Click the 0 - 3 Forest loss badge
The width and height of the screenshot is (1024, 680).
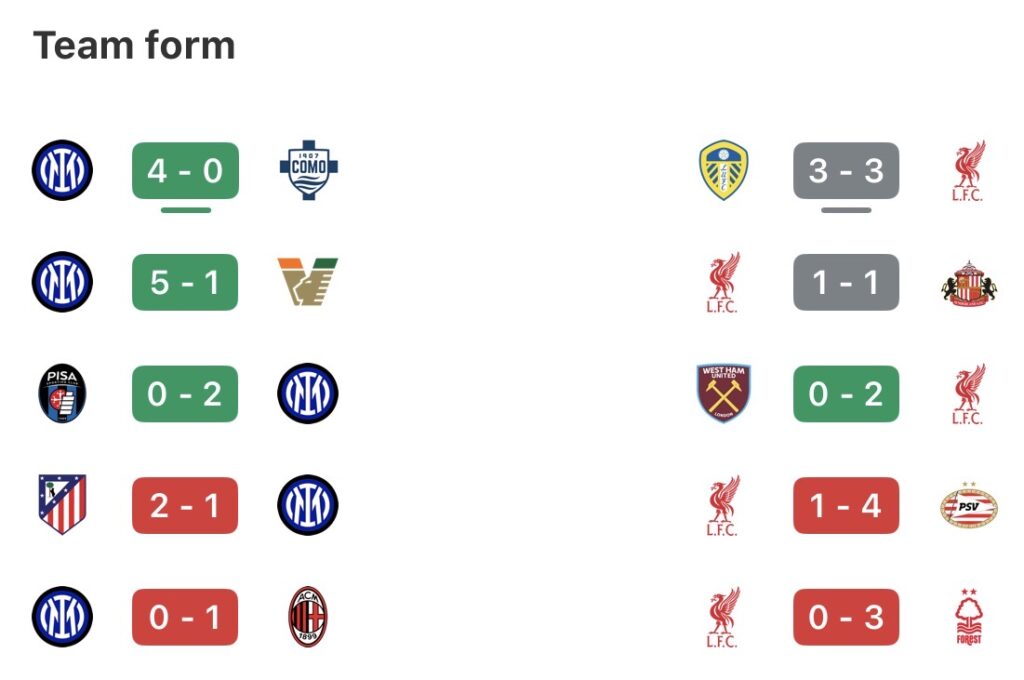tap(846, 617)
